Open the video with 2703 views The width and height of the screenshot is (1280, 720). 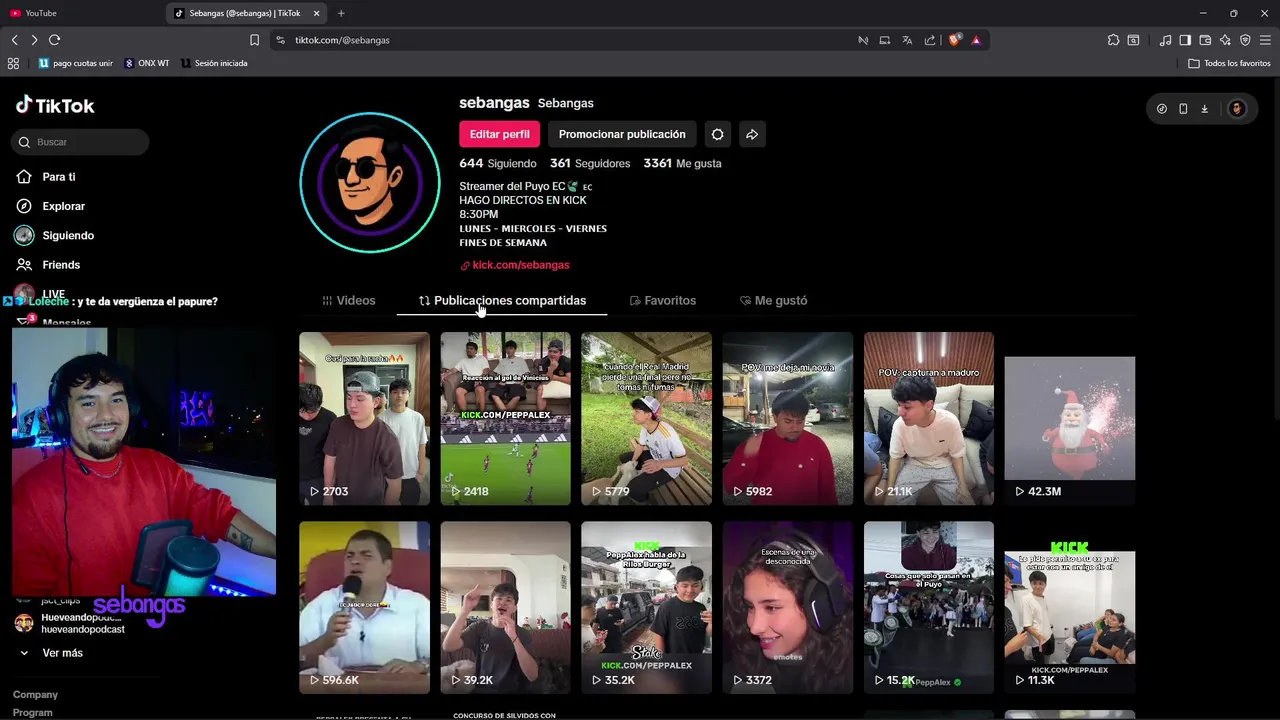coord(364,418)
